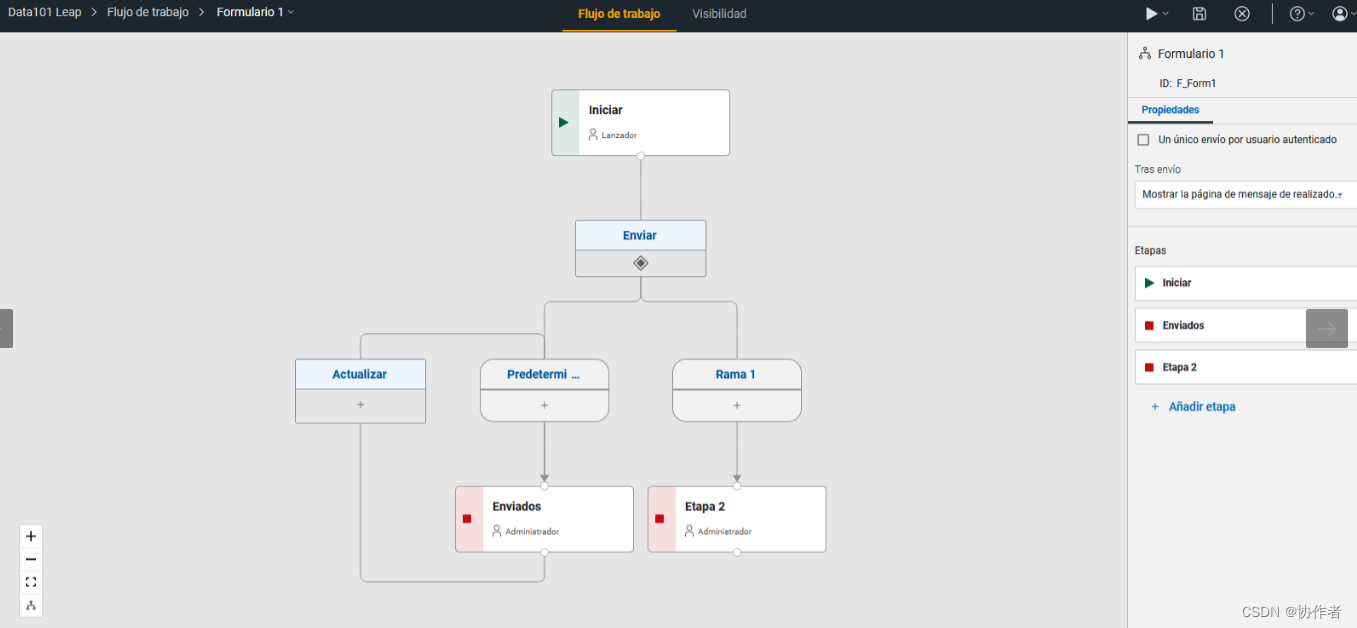Open the user account menu

coord(1344,14)
